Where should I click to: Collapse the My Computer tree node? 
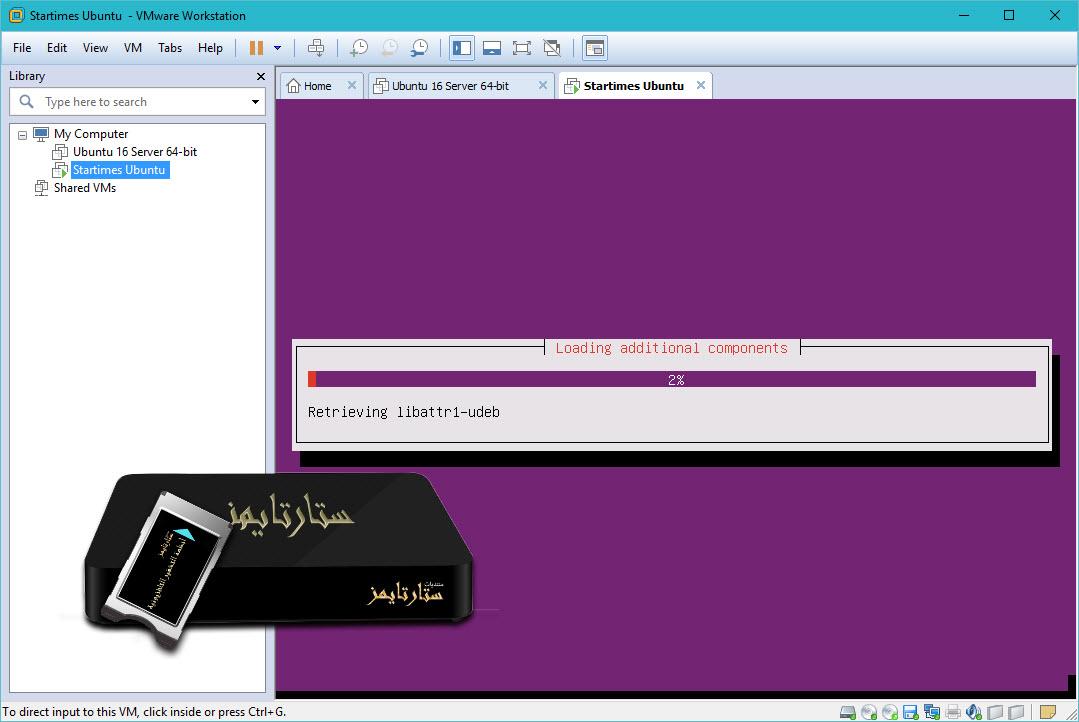pos(22,133)
